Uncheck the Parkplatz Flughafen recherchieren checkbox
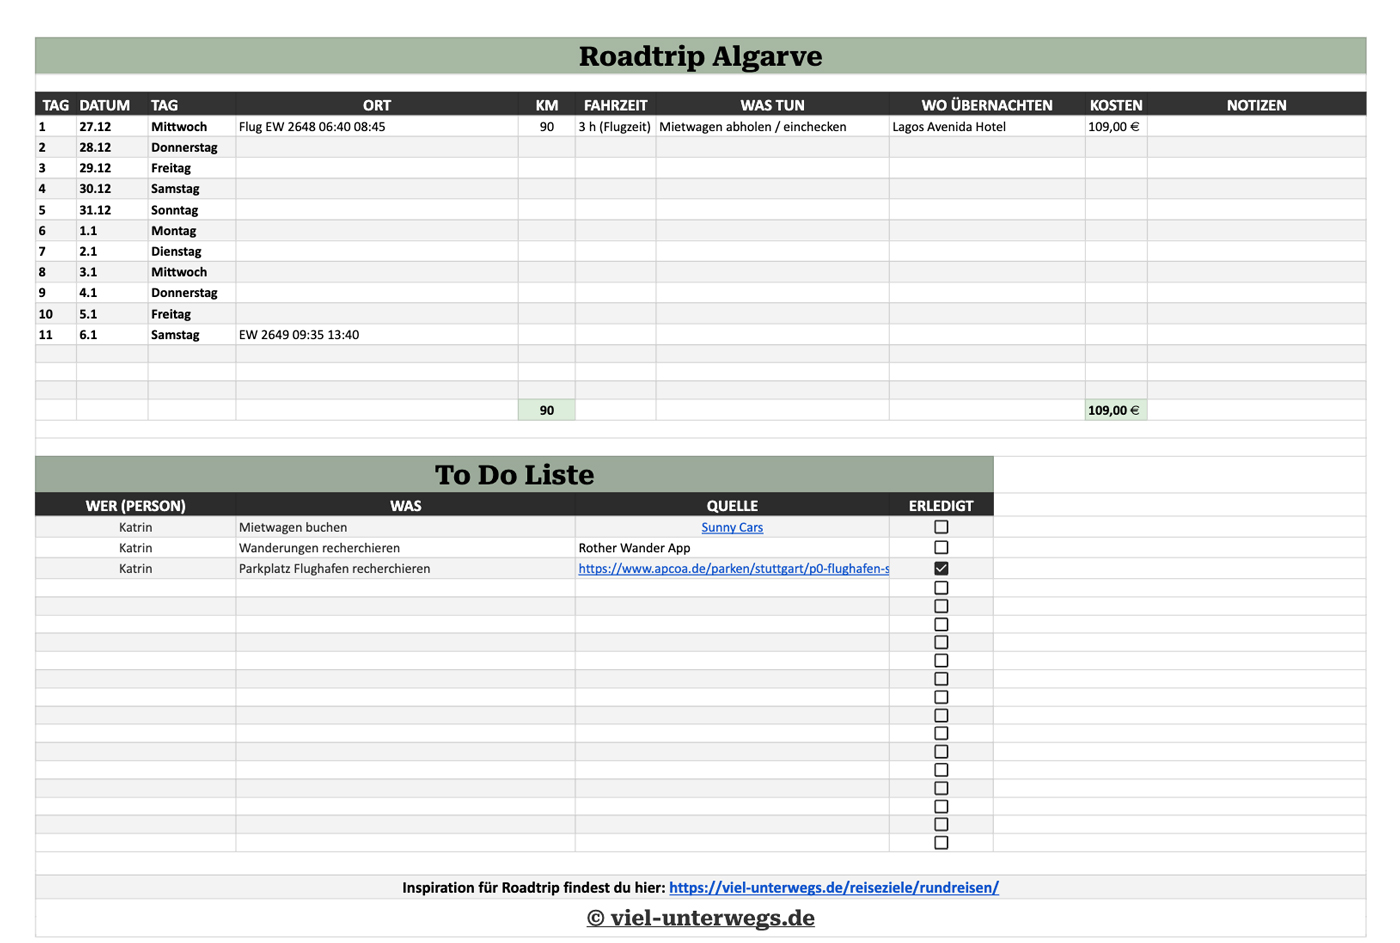 (941, 568)
